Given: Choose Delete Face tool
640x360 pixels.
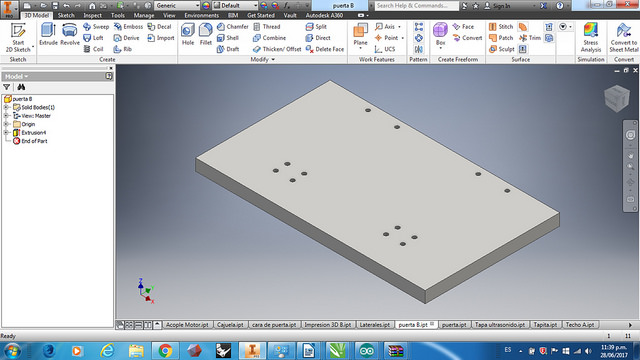Looking at the screenshot, I should pos(324,49).
